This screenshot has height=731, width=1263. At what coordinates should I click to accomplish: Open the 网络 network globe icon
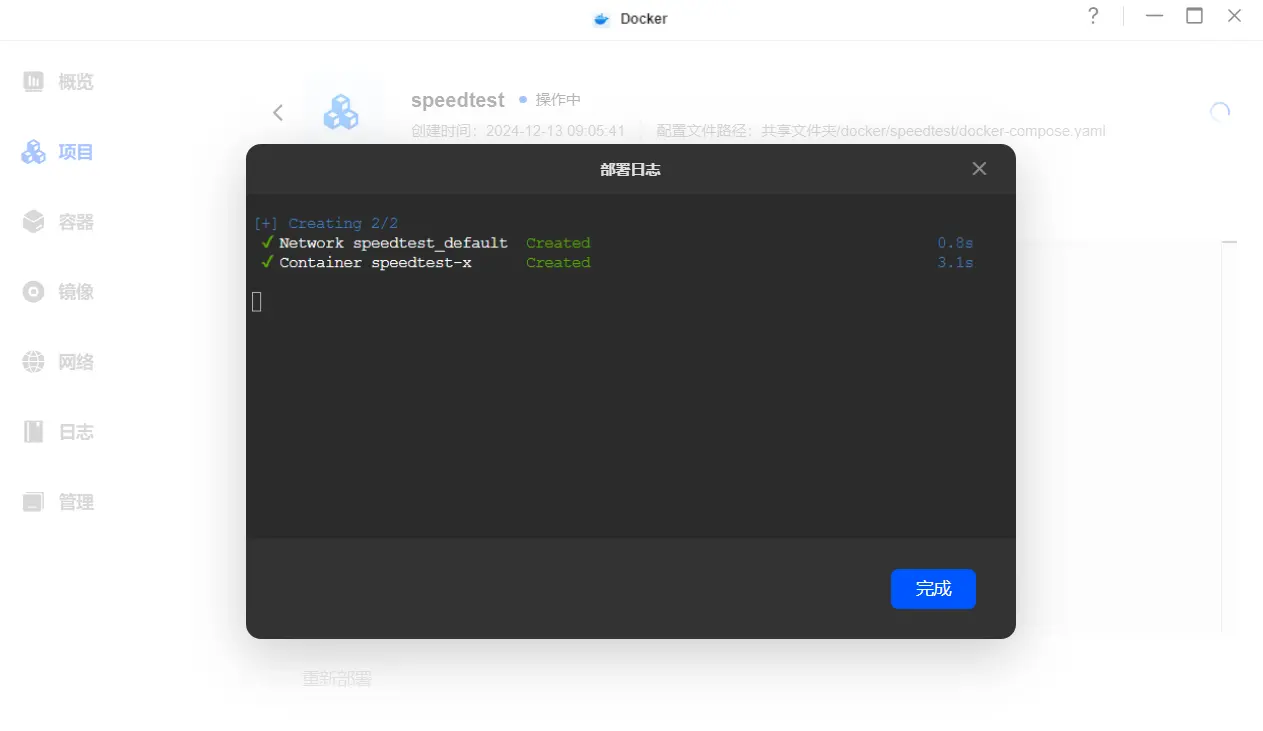coord(34,362)
